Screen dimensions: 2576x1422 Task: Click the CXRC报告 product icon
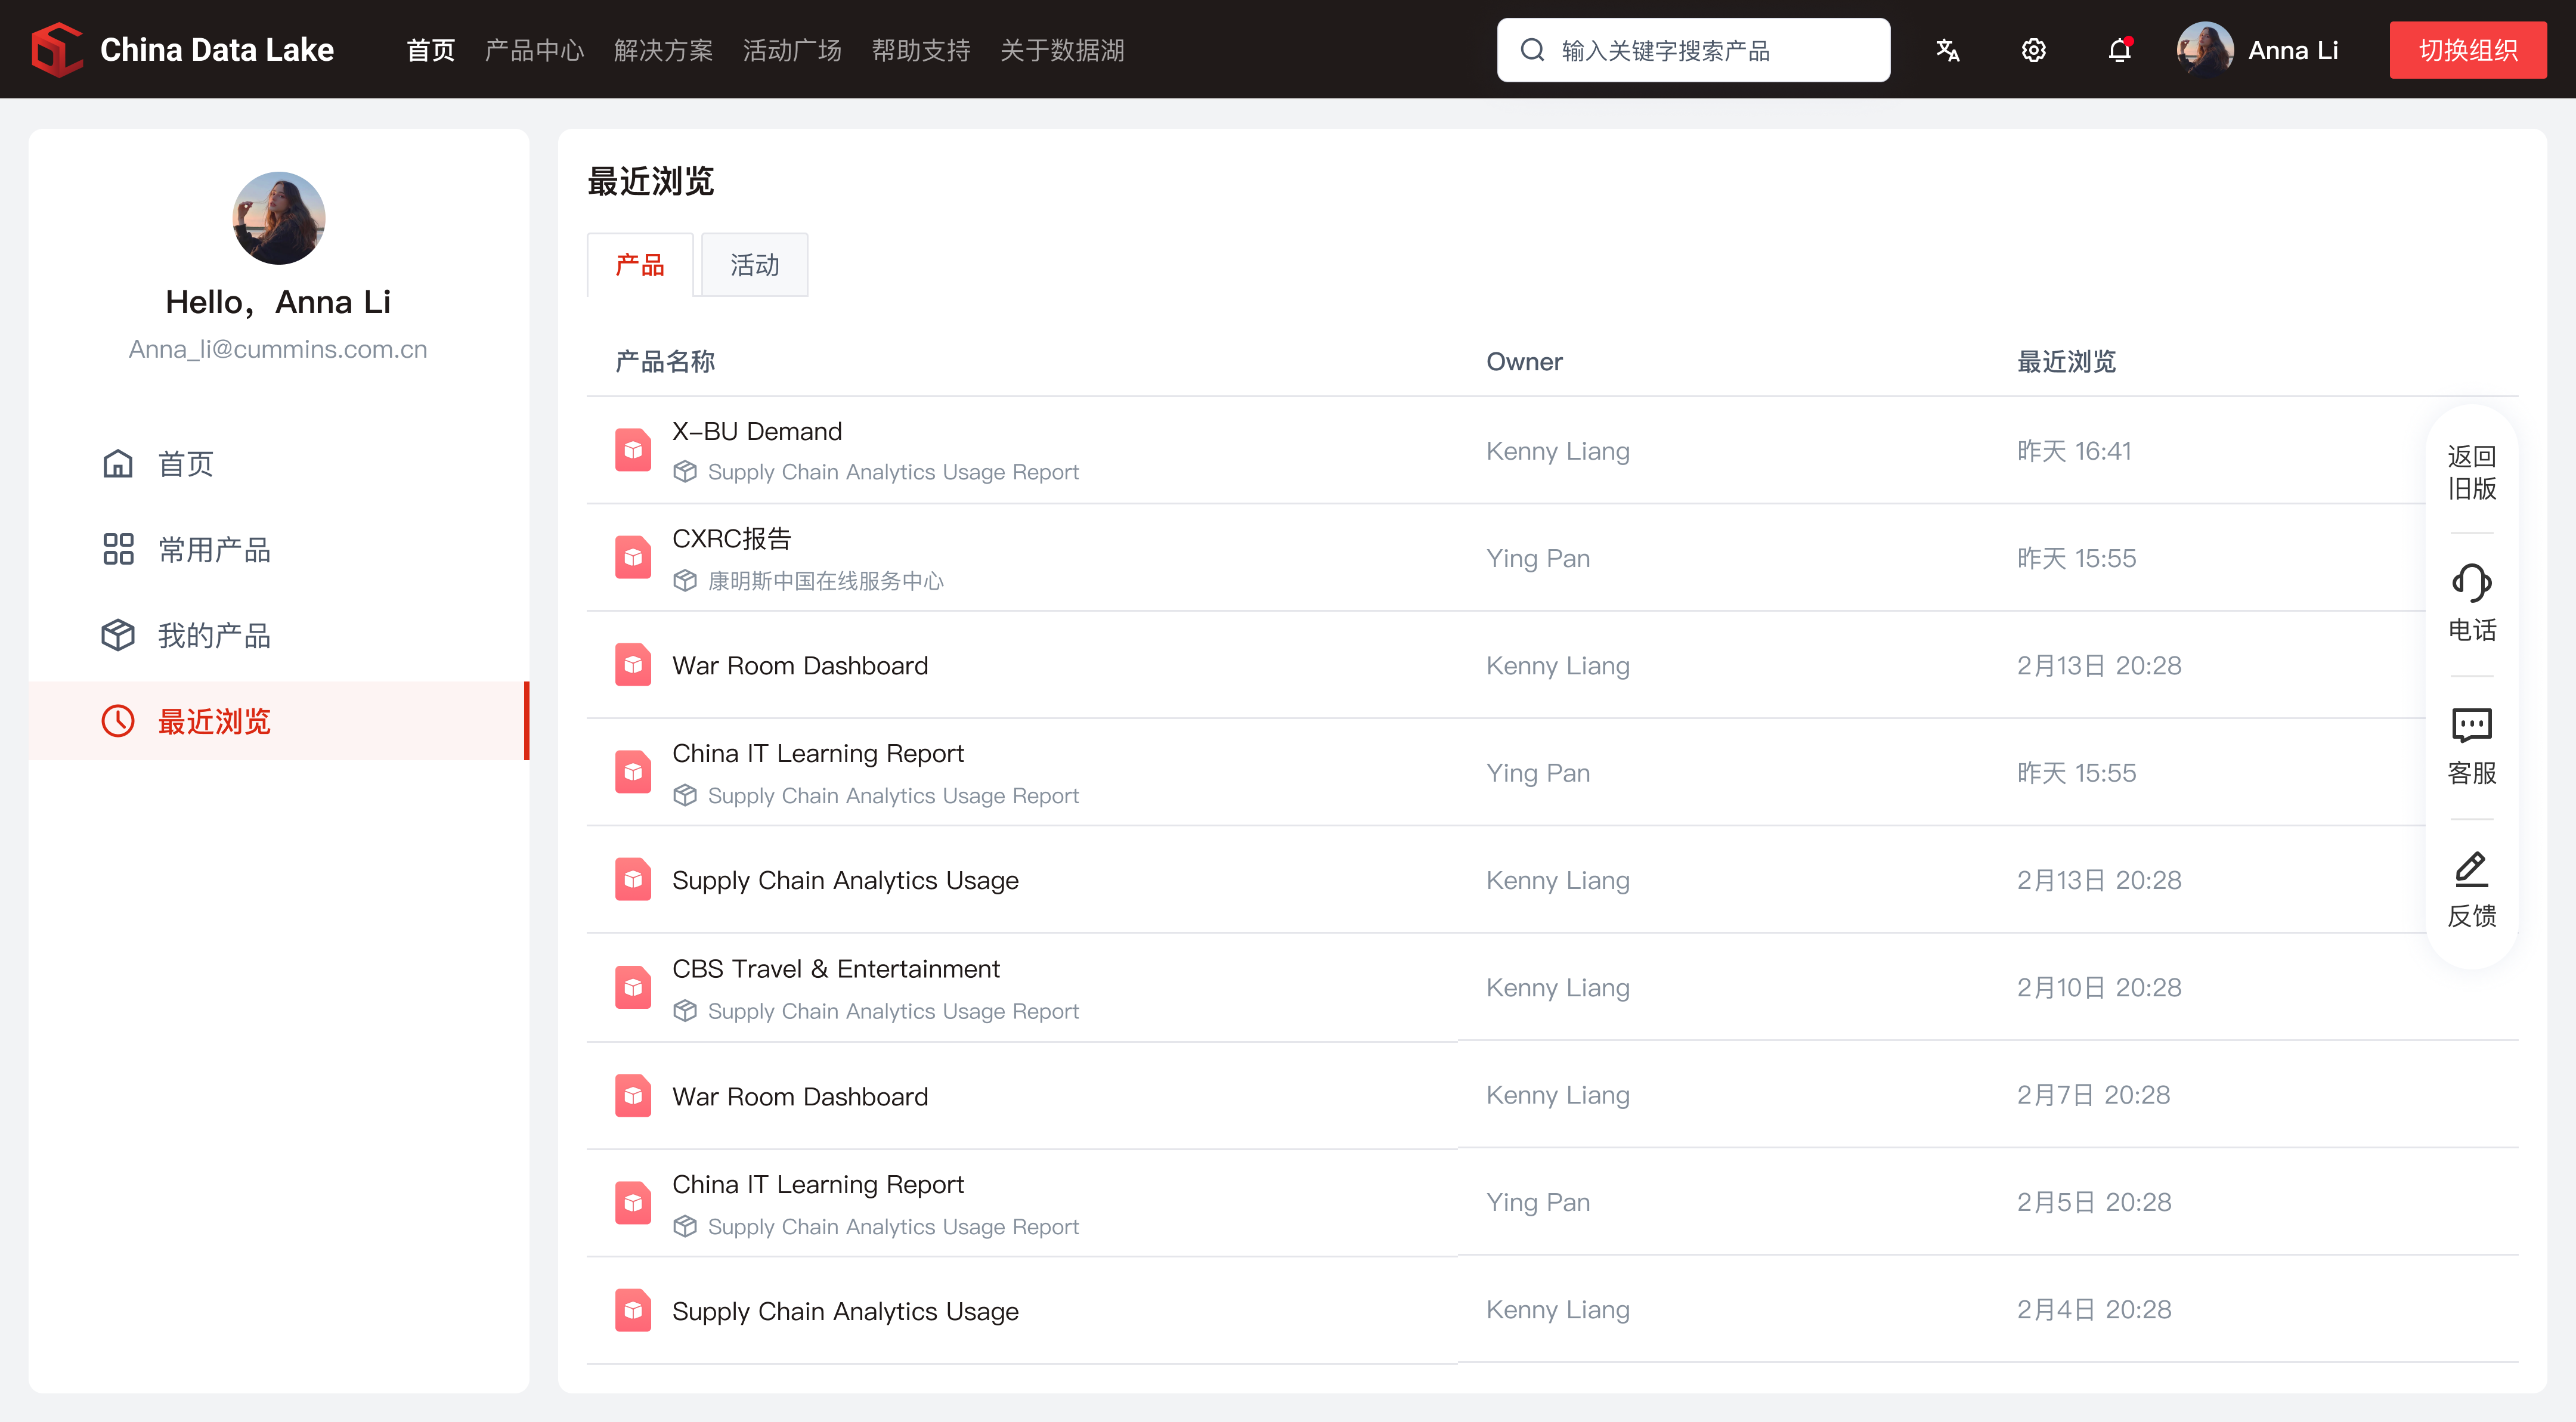(x=633, y=557)
